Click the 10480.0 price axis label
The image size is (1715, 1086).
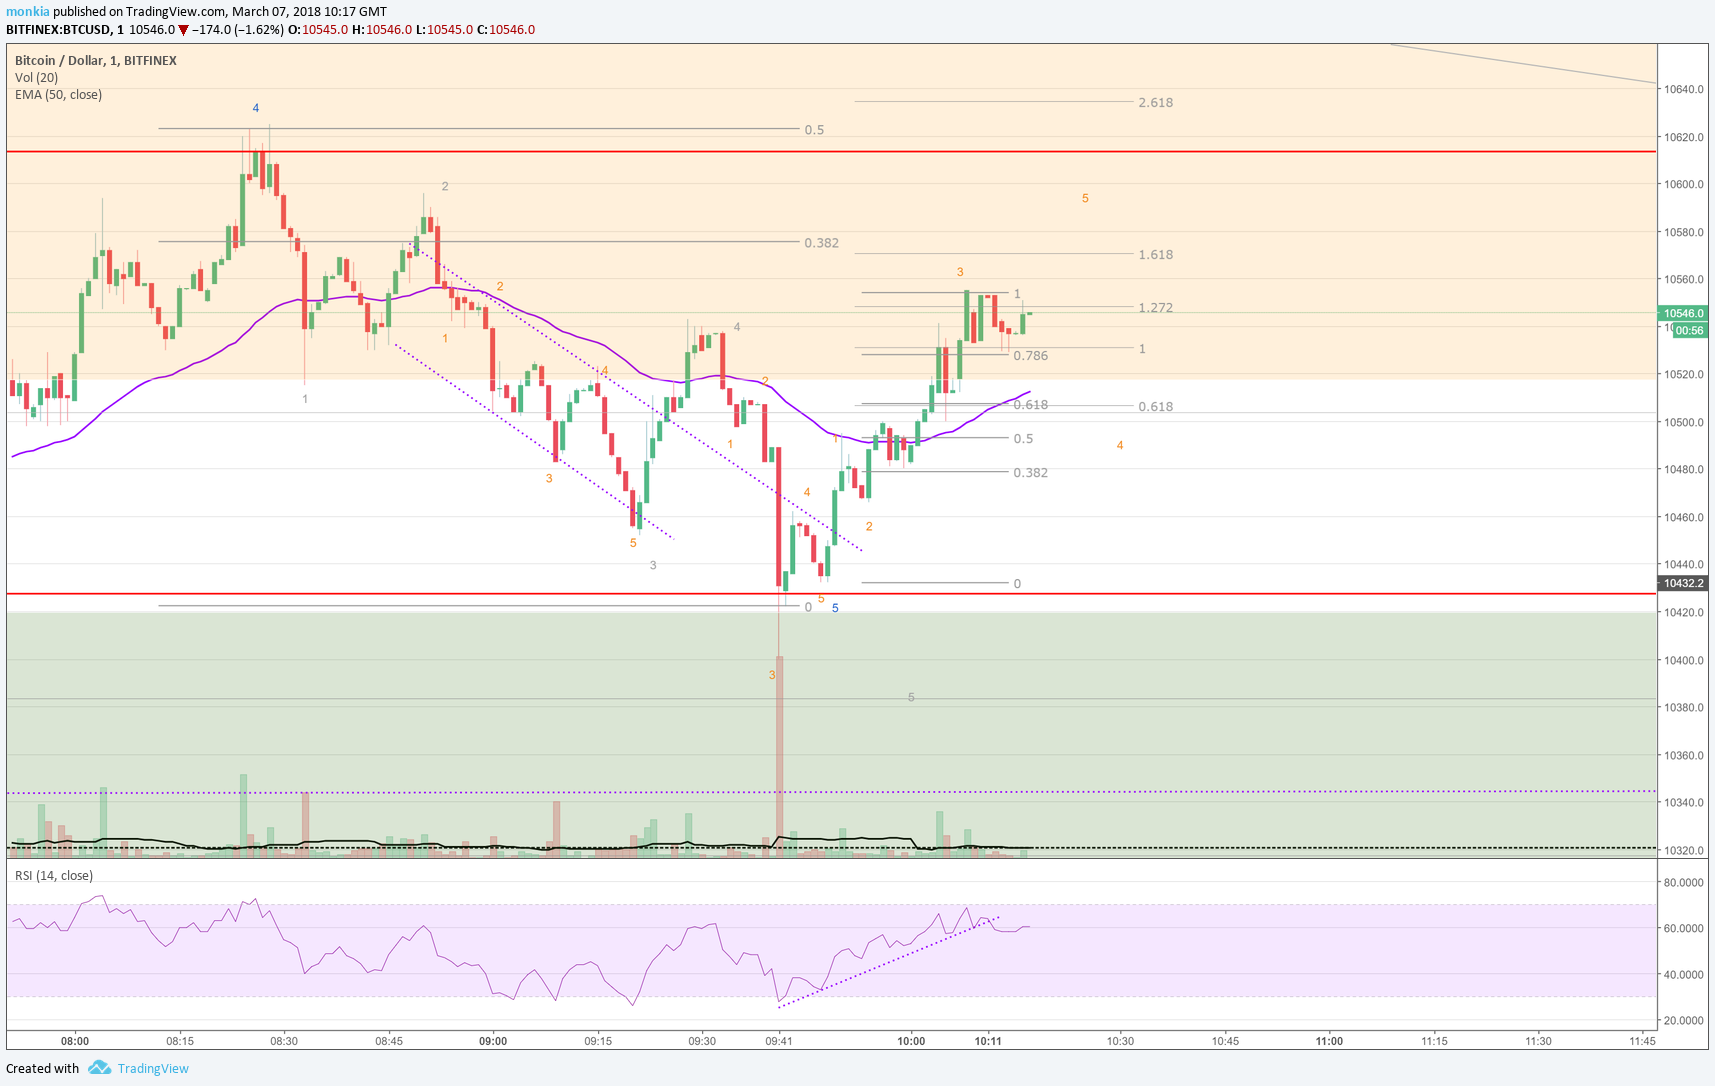click(x=1682, y=469)
